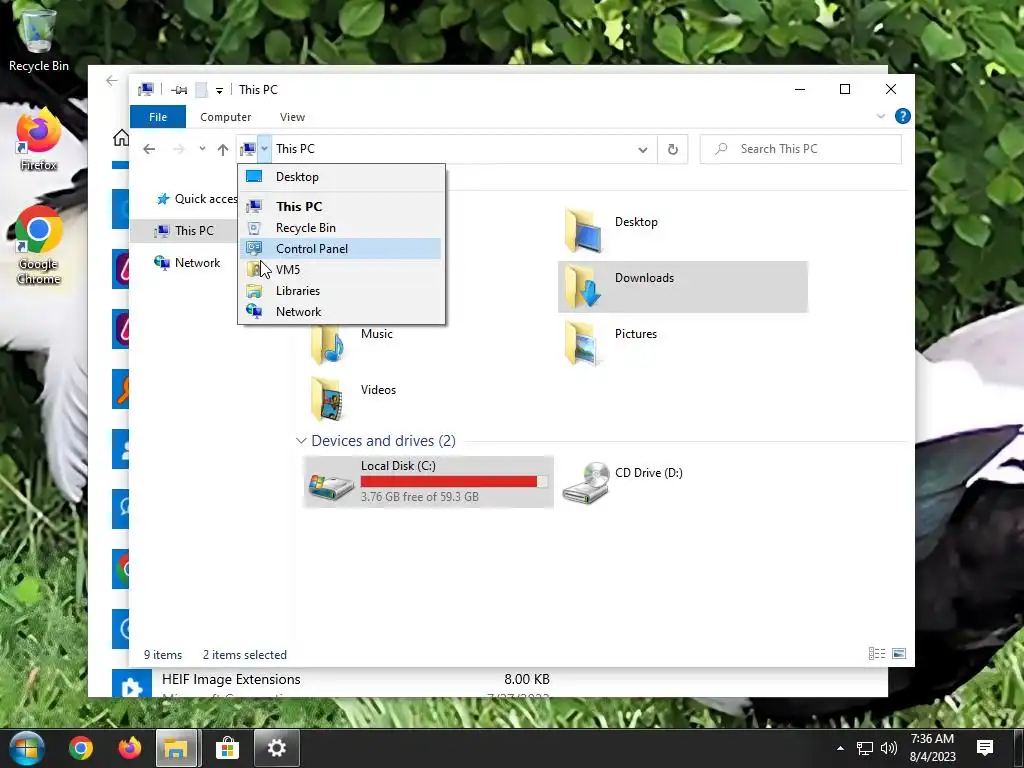Click address bar location chevron
Image resolution: width=1024 pixels, height=768 pixels.
click(264, 149)
